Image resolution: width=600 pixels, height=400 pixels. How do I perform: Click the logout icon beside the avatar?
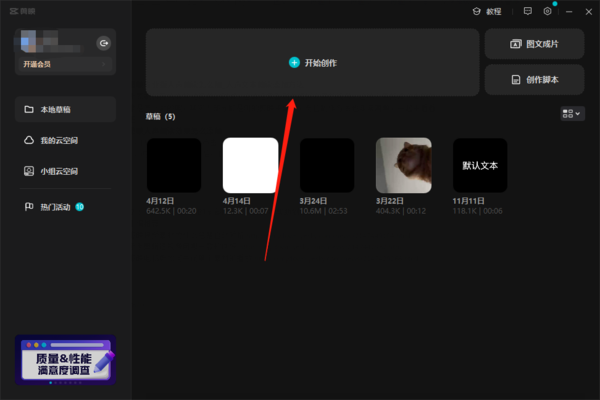pos(104,43)
